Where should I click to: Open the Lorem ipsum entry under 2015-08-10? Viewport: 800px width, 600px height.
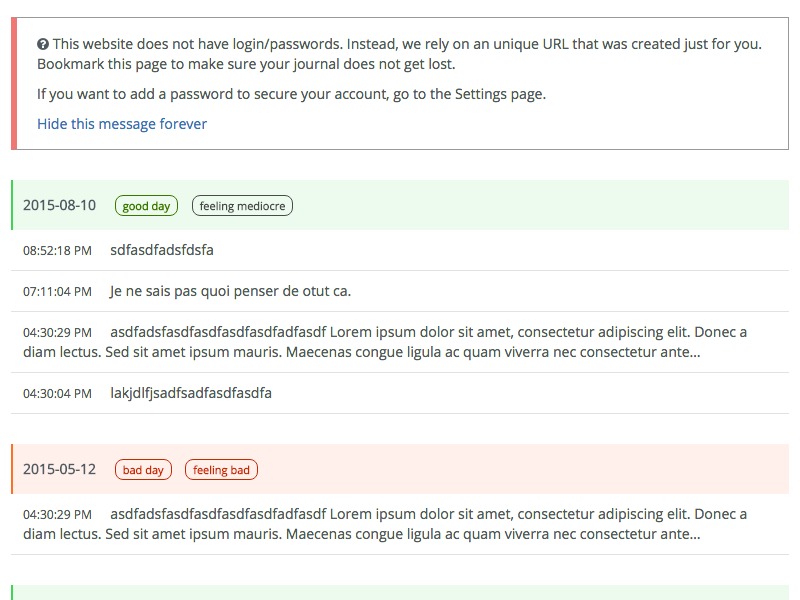click(x=400, y=342)
